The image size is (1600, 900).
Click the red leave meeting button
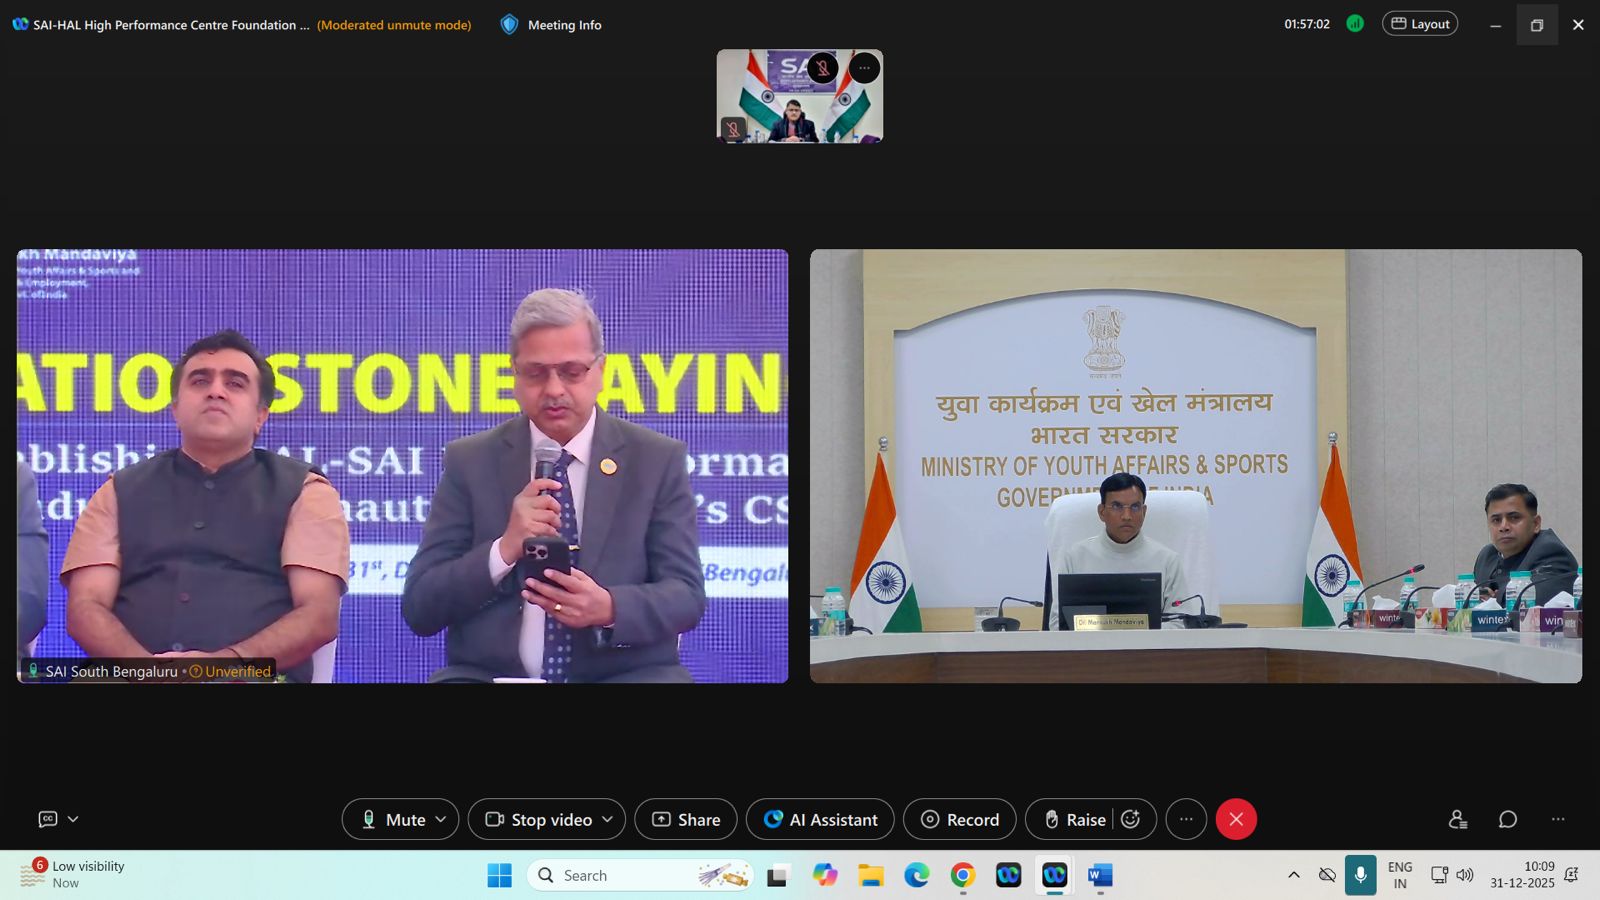[1236, 820]
